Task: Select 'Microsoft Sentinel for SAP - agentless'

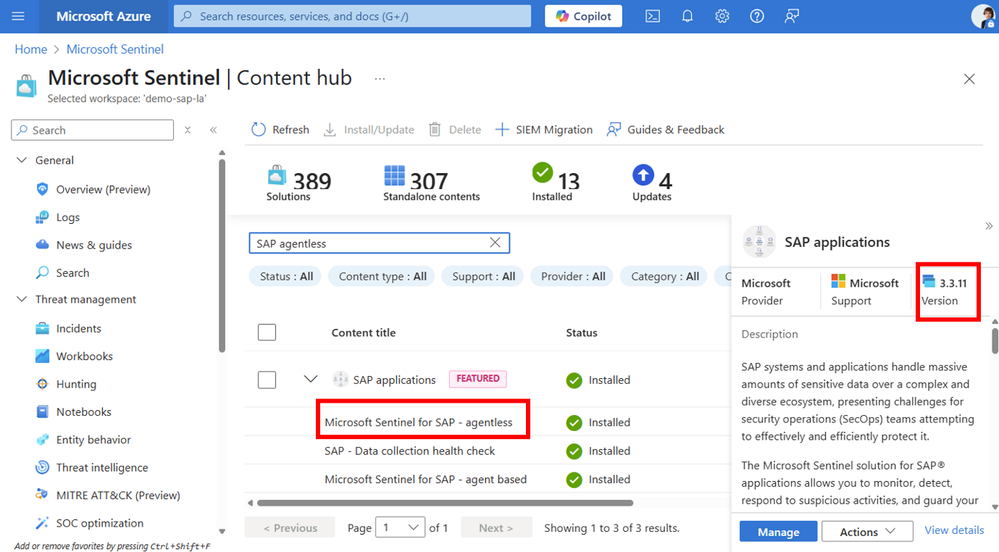Action: point(419,422)
